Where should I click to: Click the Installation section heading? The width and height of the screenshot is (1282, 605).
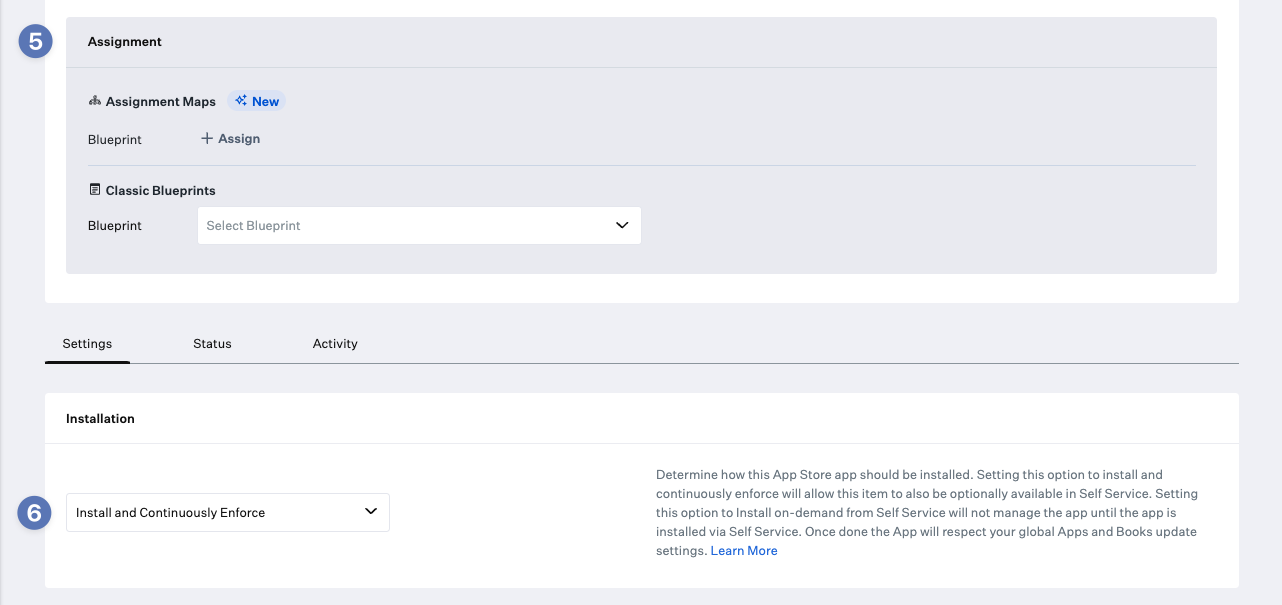[x=100, y=418]
